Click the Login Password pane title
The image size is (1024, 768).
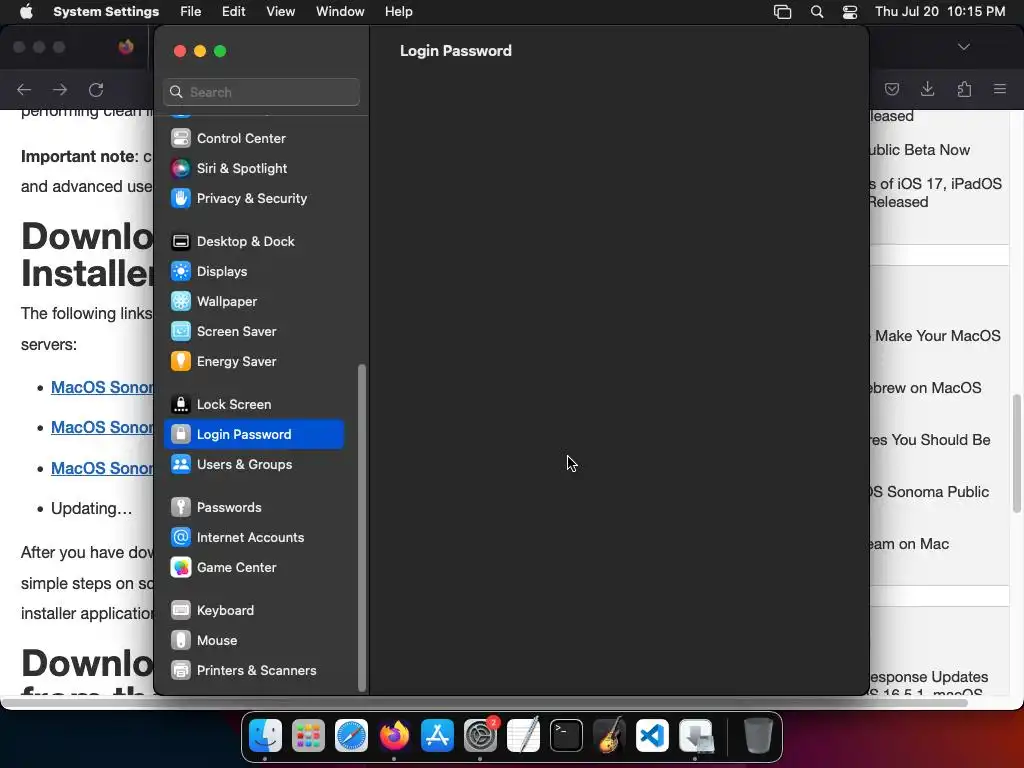pos(456,51)
